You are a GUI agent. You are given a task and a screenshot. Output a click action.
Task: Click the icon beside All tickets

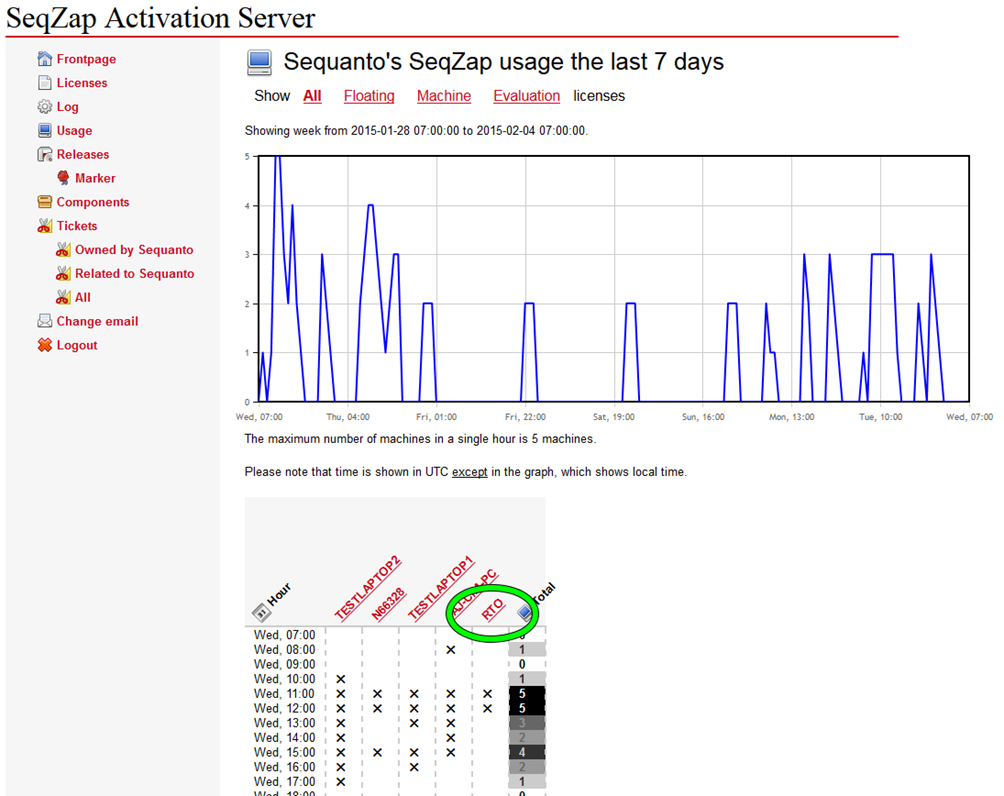63,297
